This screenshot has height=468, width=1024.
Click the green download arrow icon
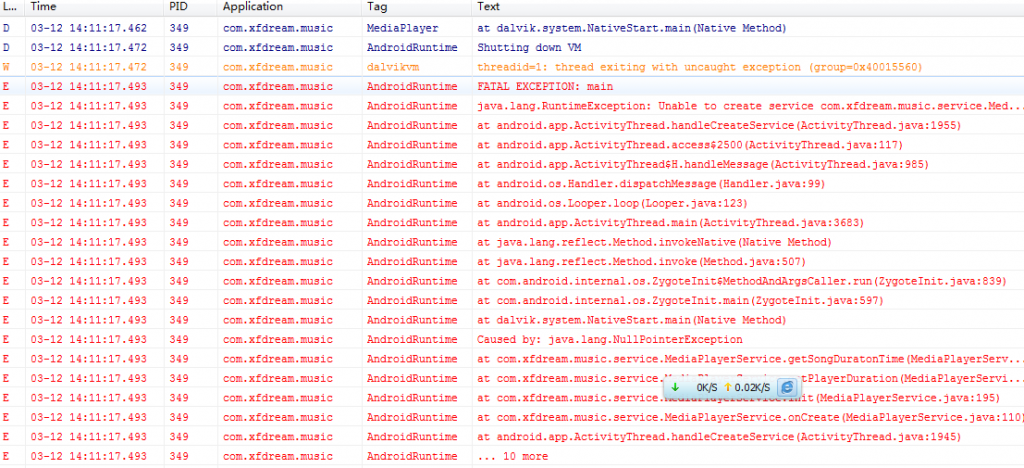pos(675,387)
